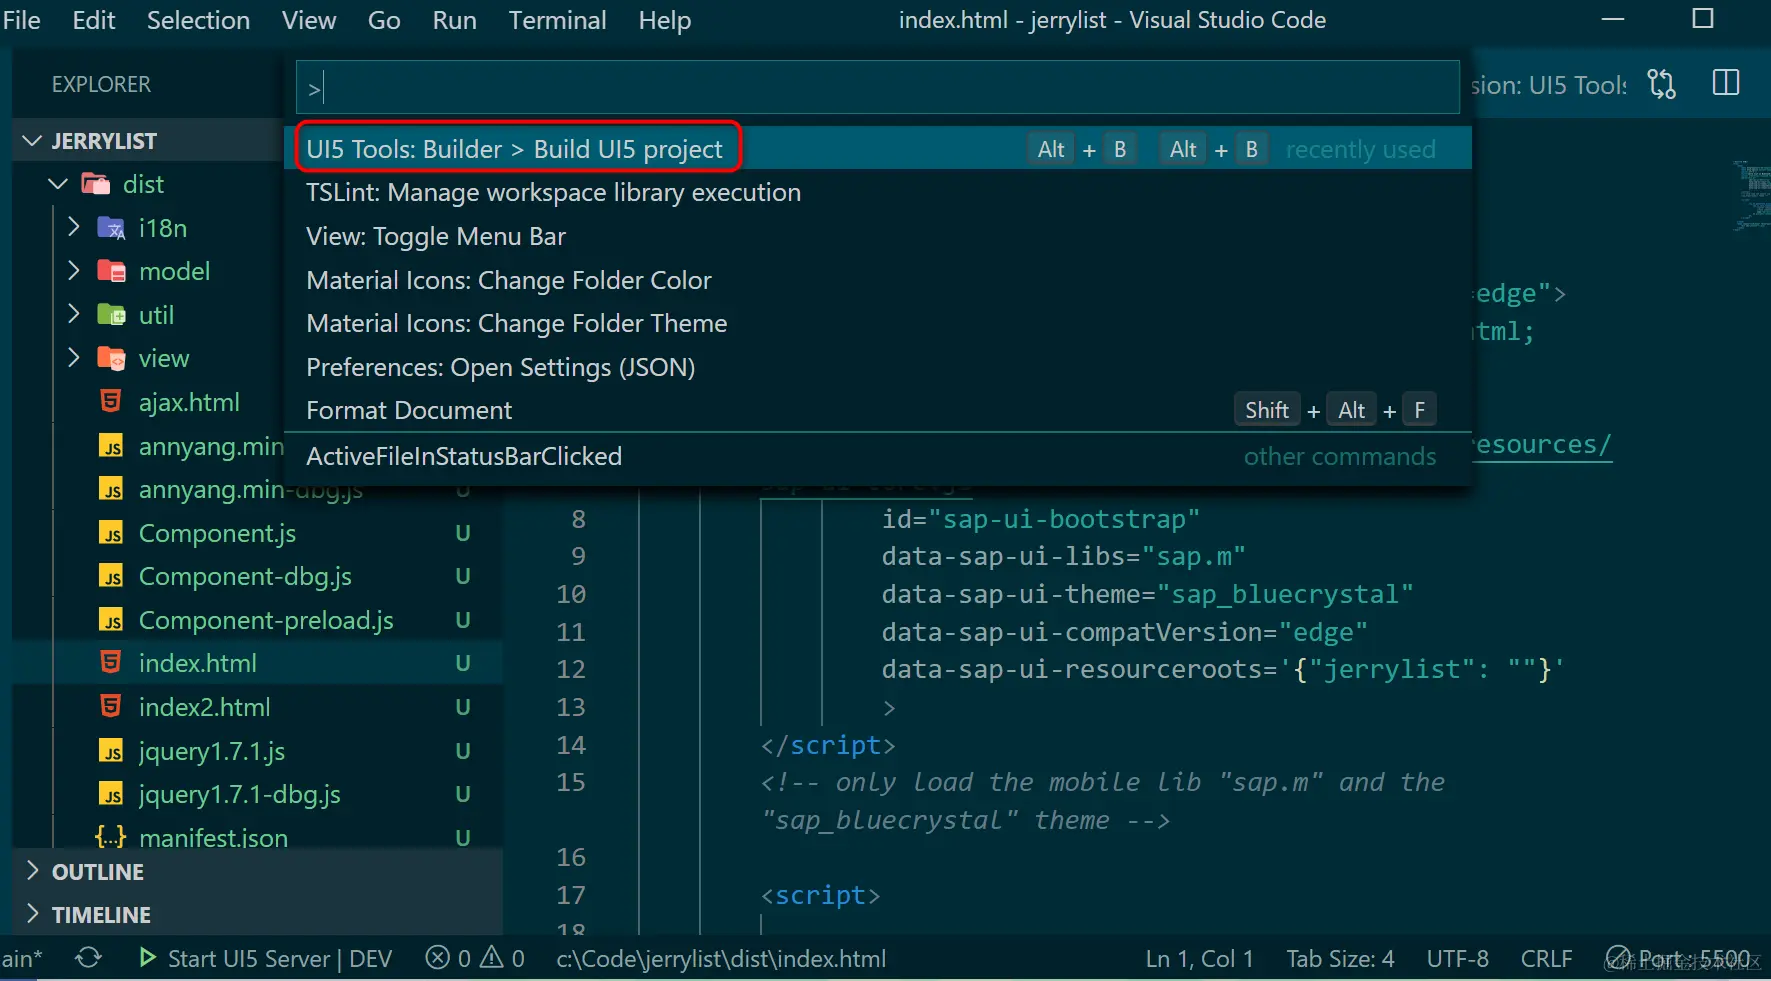Image resolution: width=1771 pixels, height=981 pixels.
Task: Open changes compare icon in editor toolbar
Action: [1661, 84]
